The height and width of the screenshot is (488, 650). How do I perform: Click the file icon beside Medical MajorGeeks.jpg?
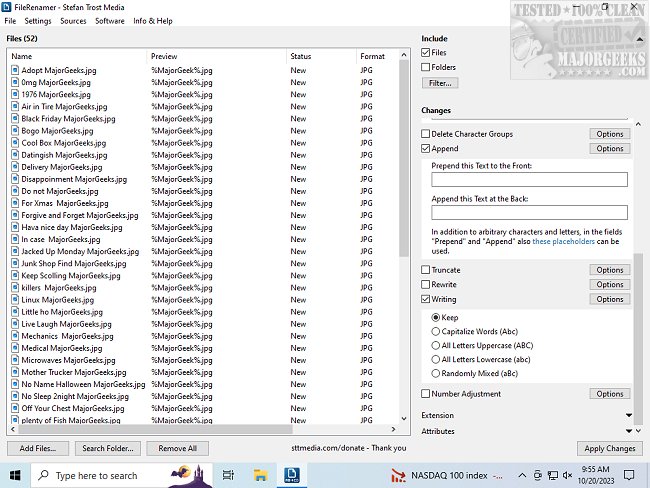pos(15,348)
